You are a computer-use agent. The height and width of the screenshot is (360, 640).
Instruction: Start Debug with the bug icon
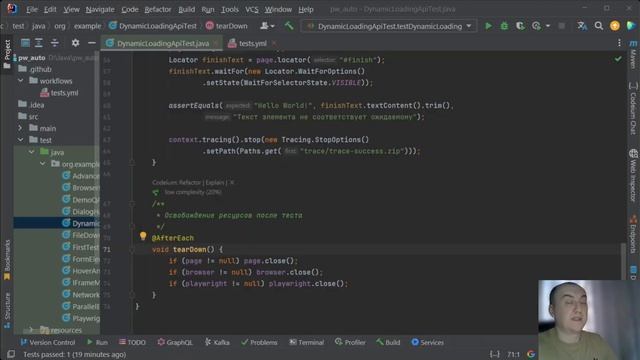click(504, 26)
